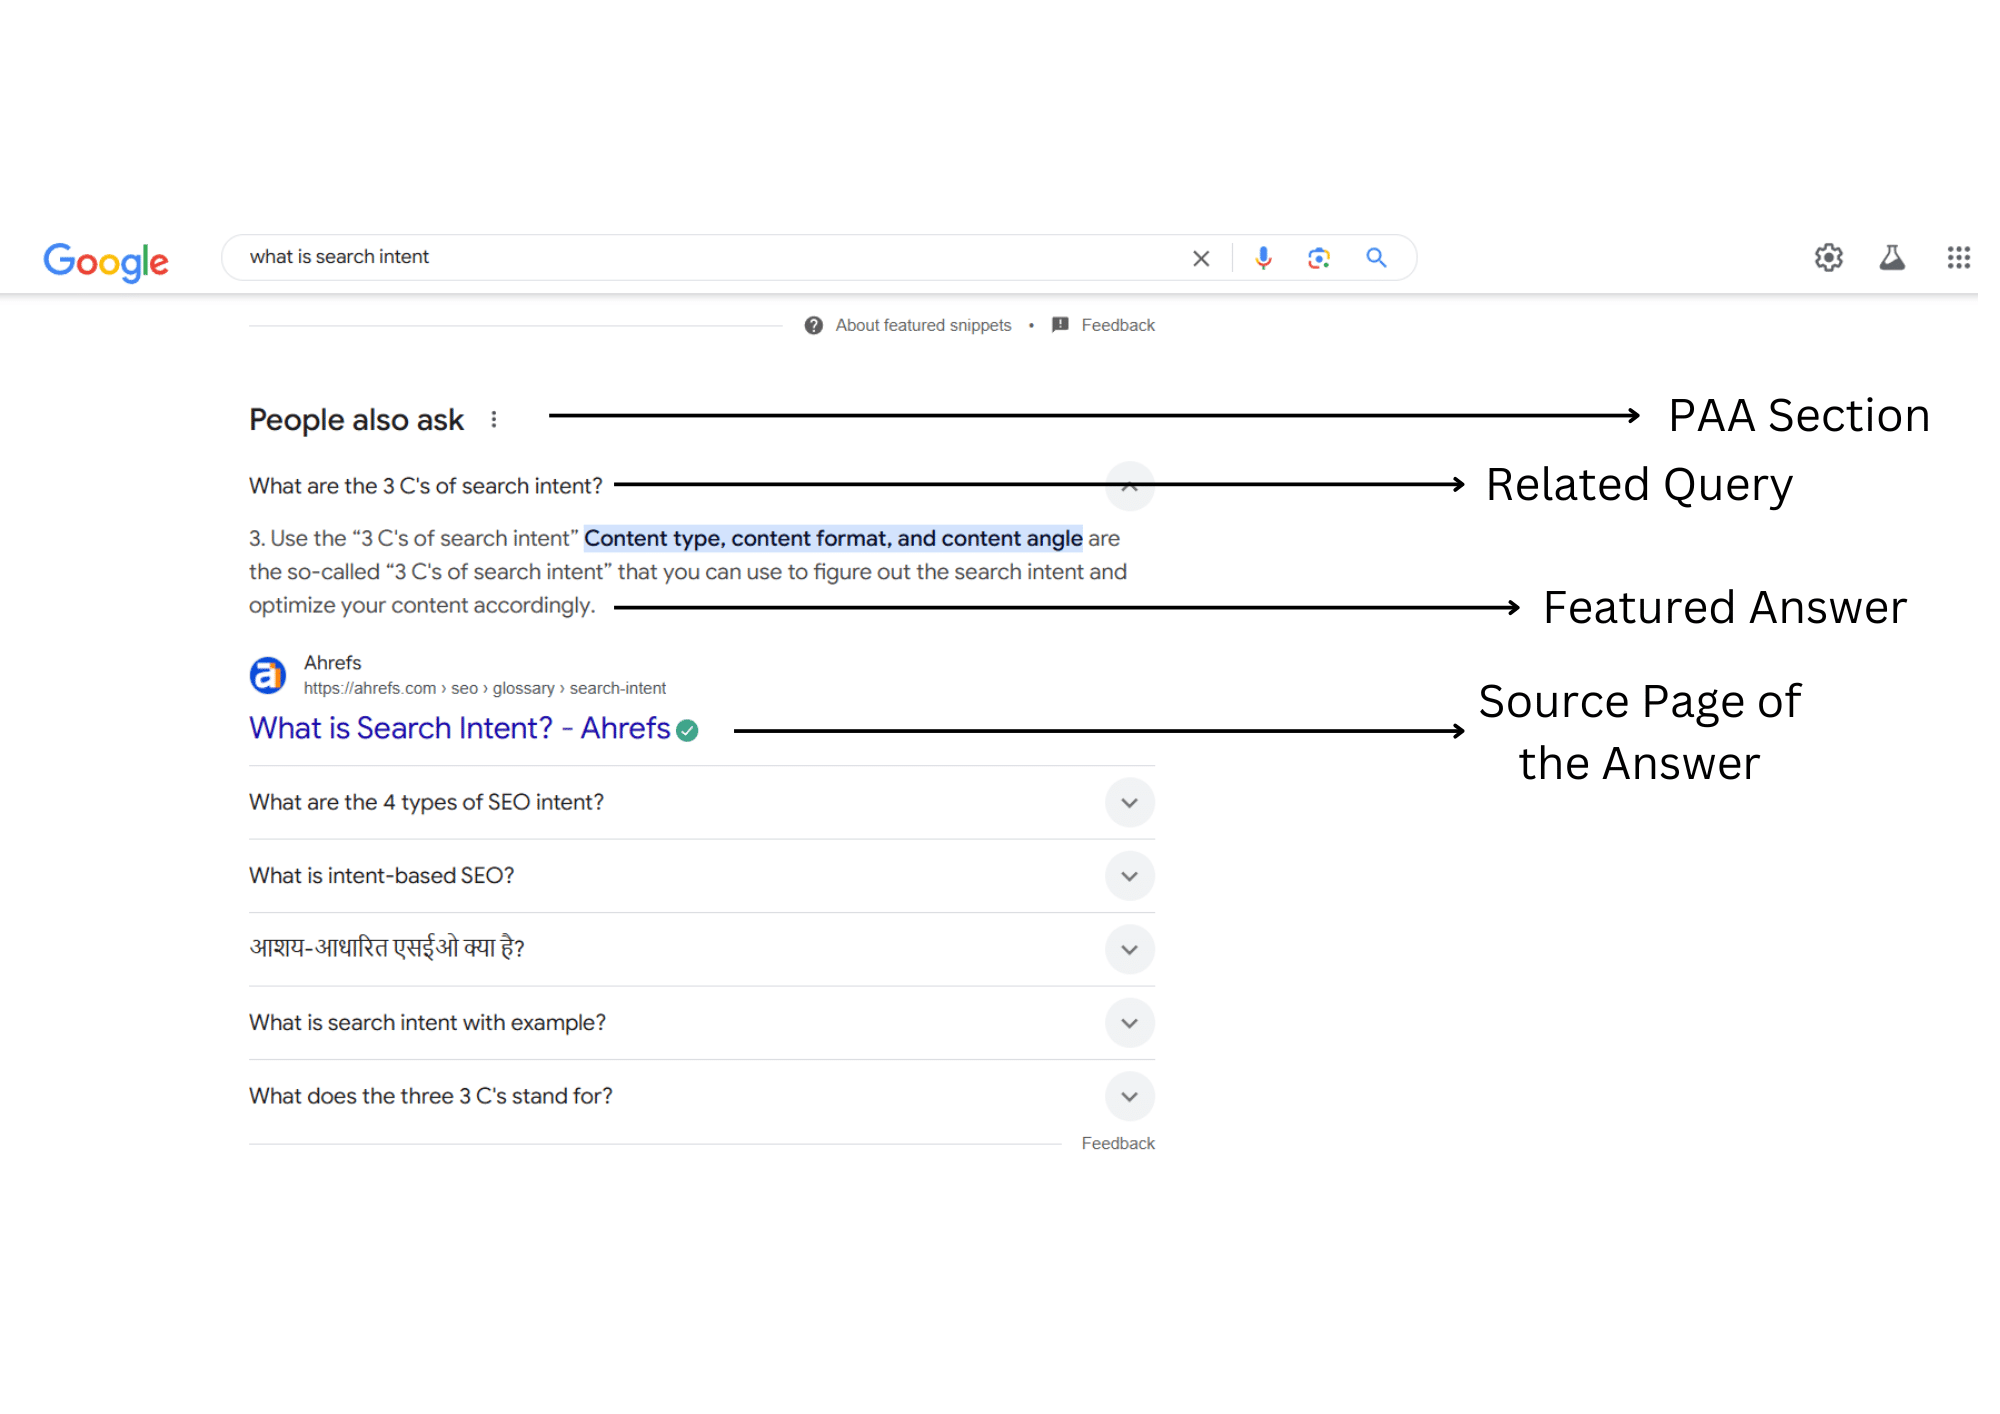Open Google Lens image search icon
This screenshot has height=1414, width=2000.
click(1319, 258)
